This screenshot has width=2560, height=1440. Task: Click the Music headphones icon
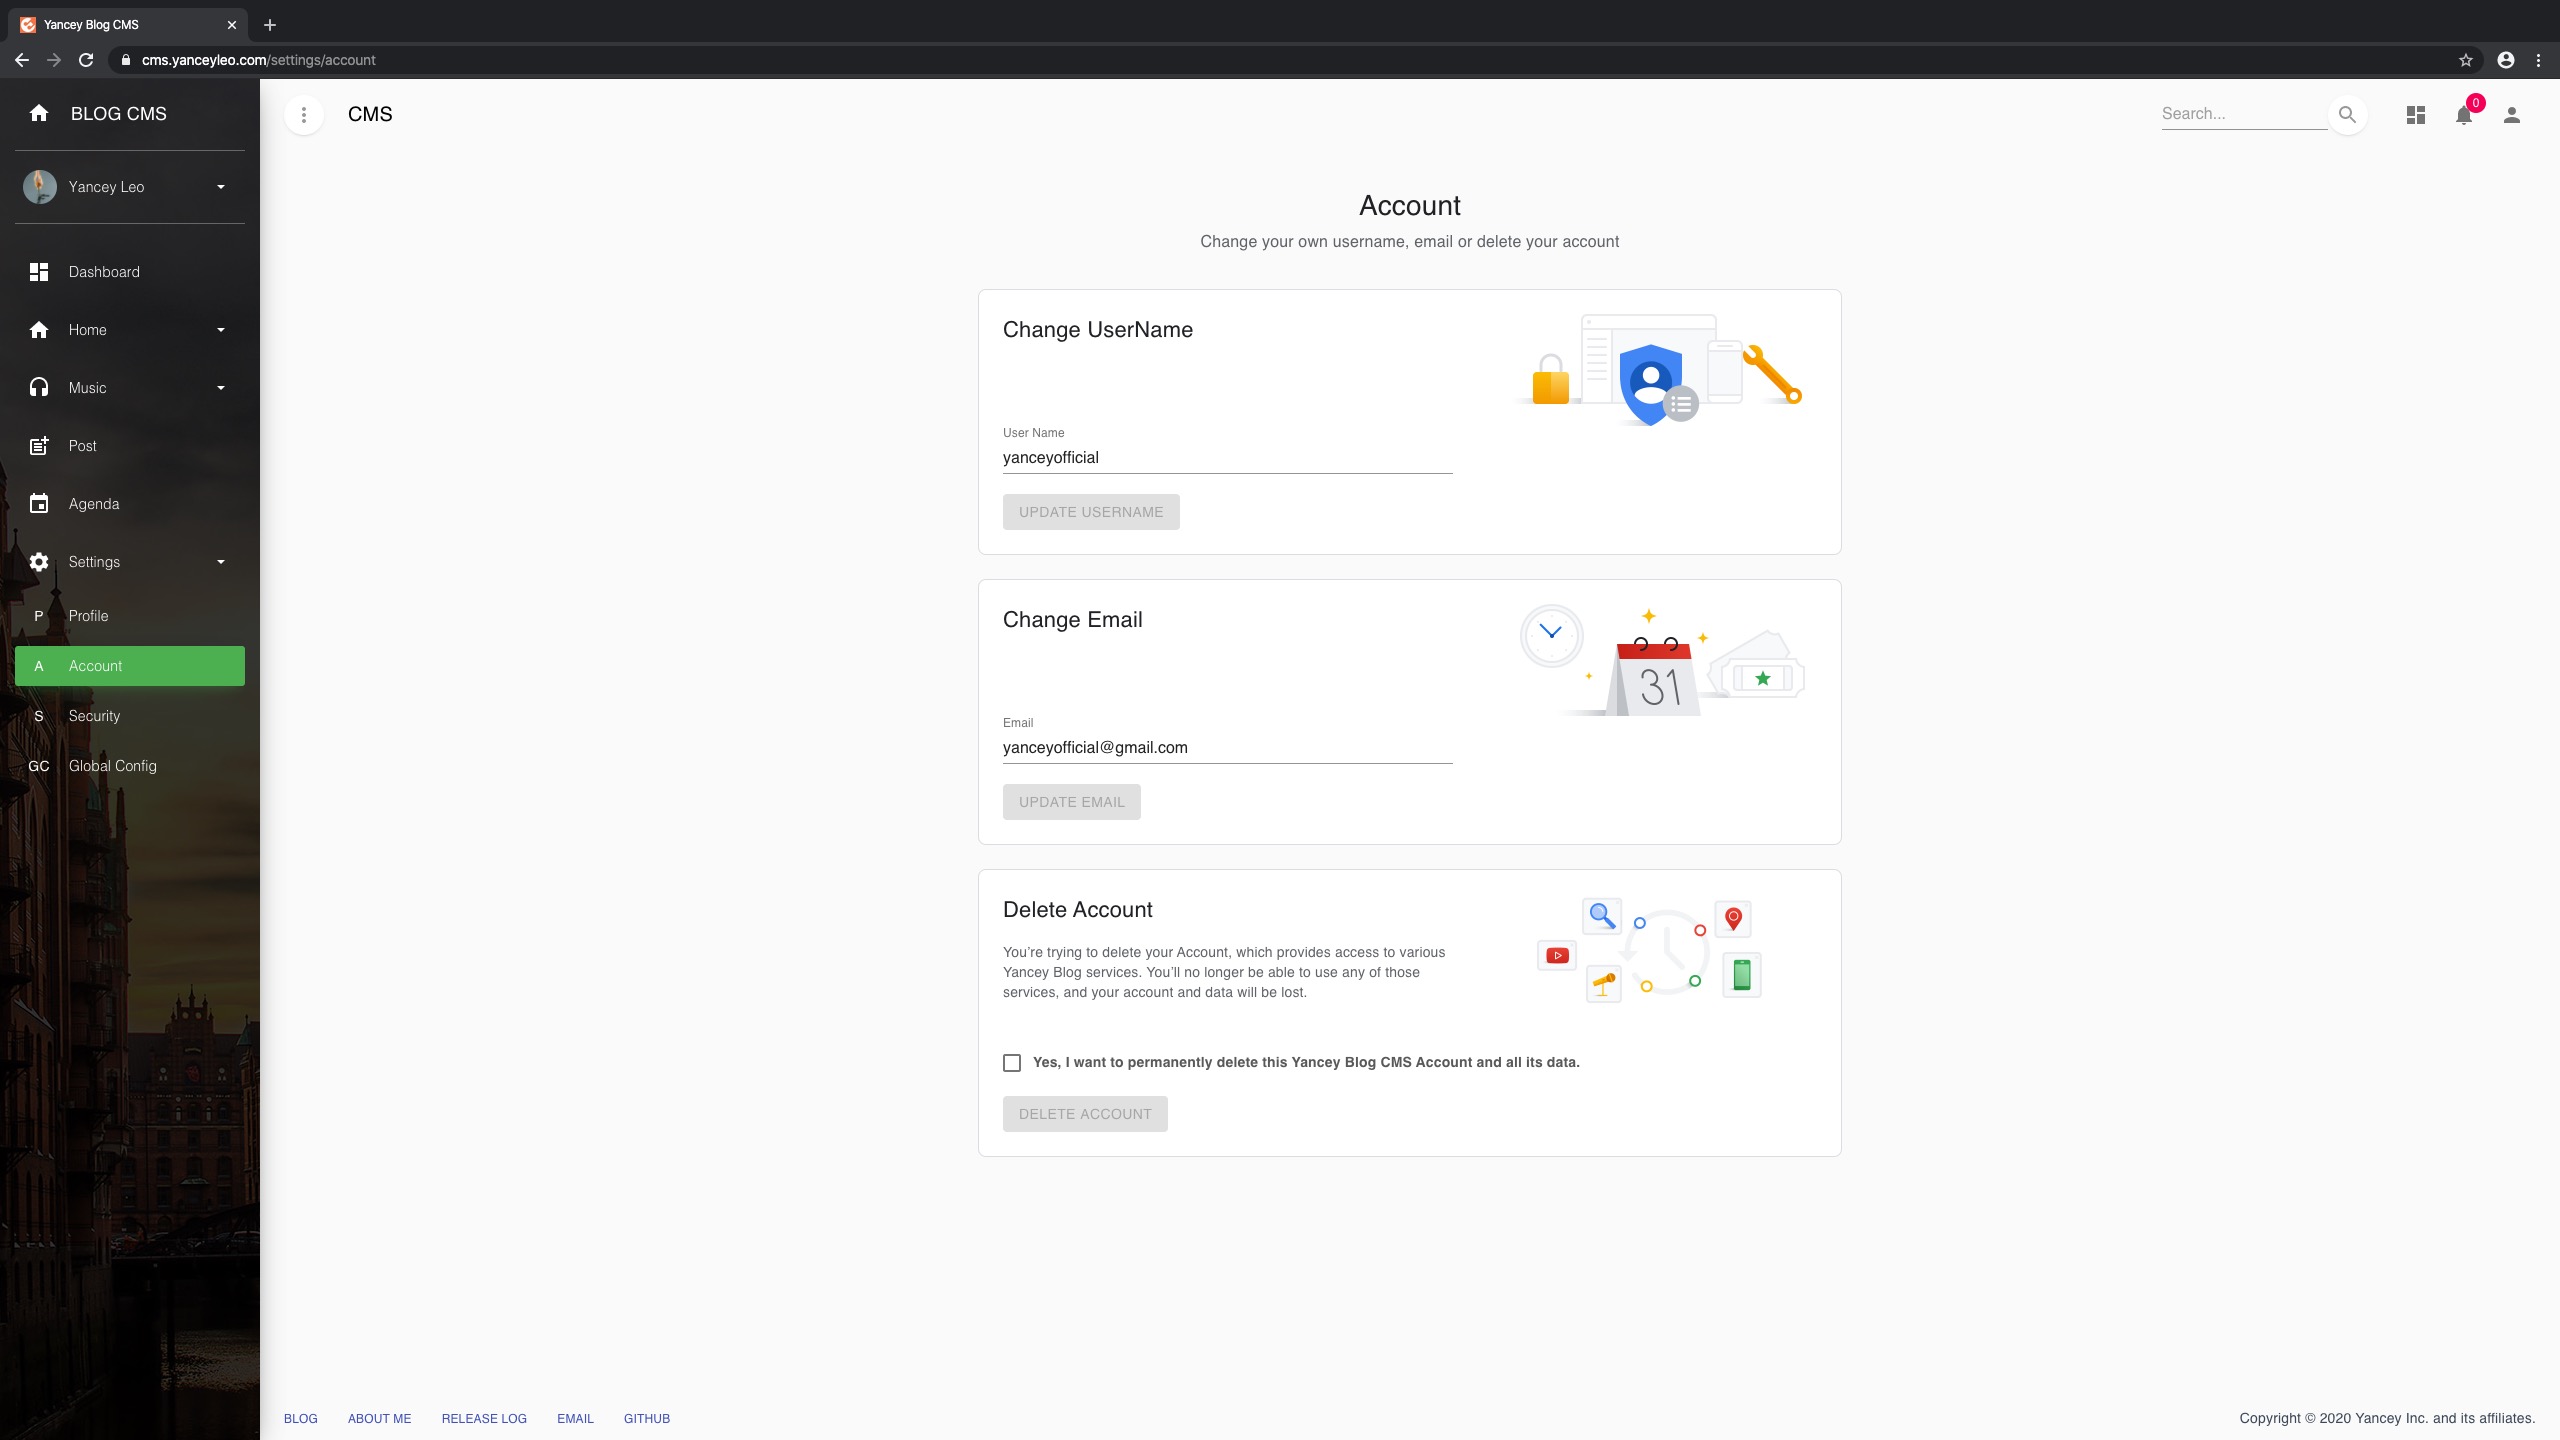tap(39, 388)
